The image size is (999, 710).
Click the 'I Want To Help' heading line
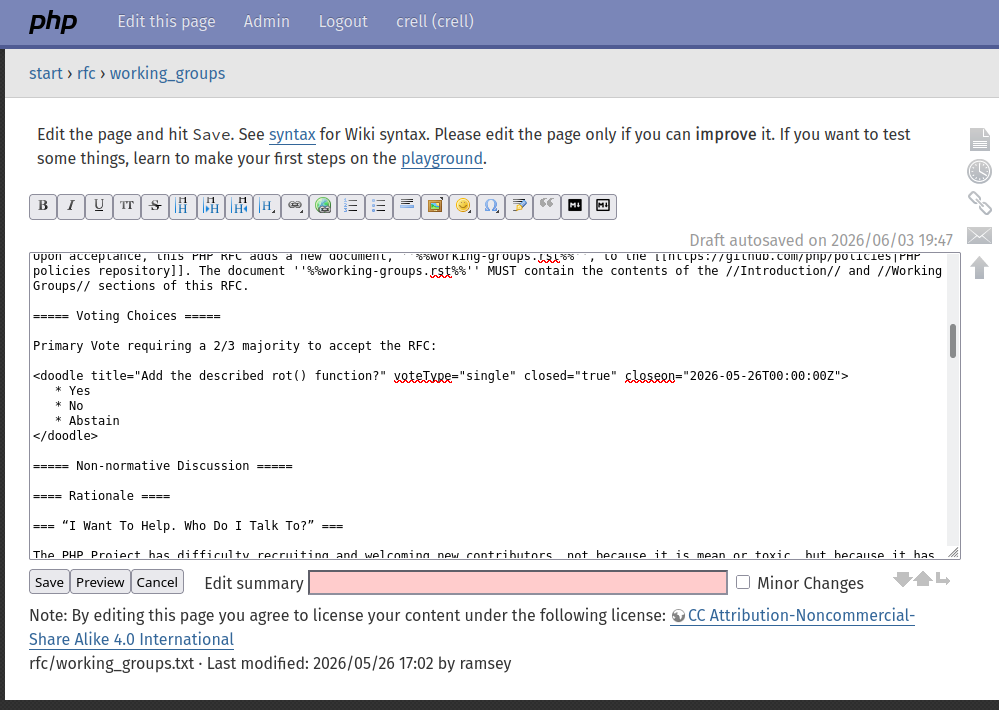click(x=188, y=526)
